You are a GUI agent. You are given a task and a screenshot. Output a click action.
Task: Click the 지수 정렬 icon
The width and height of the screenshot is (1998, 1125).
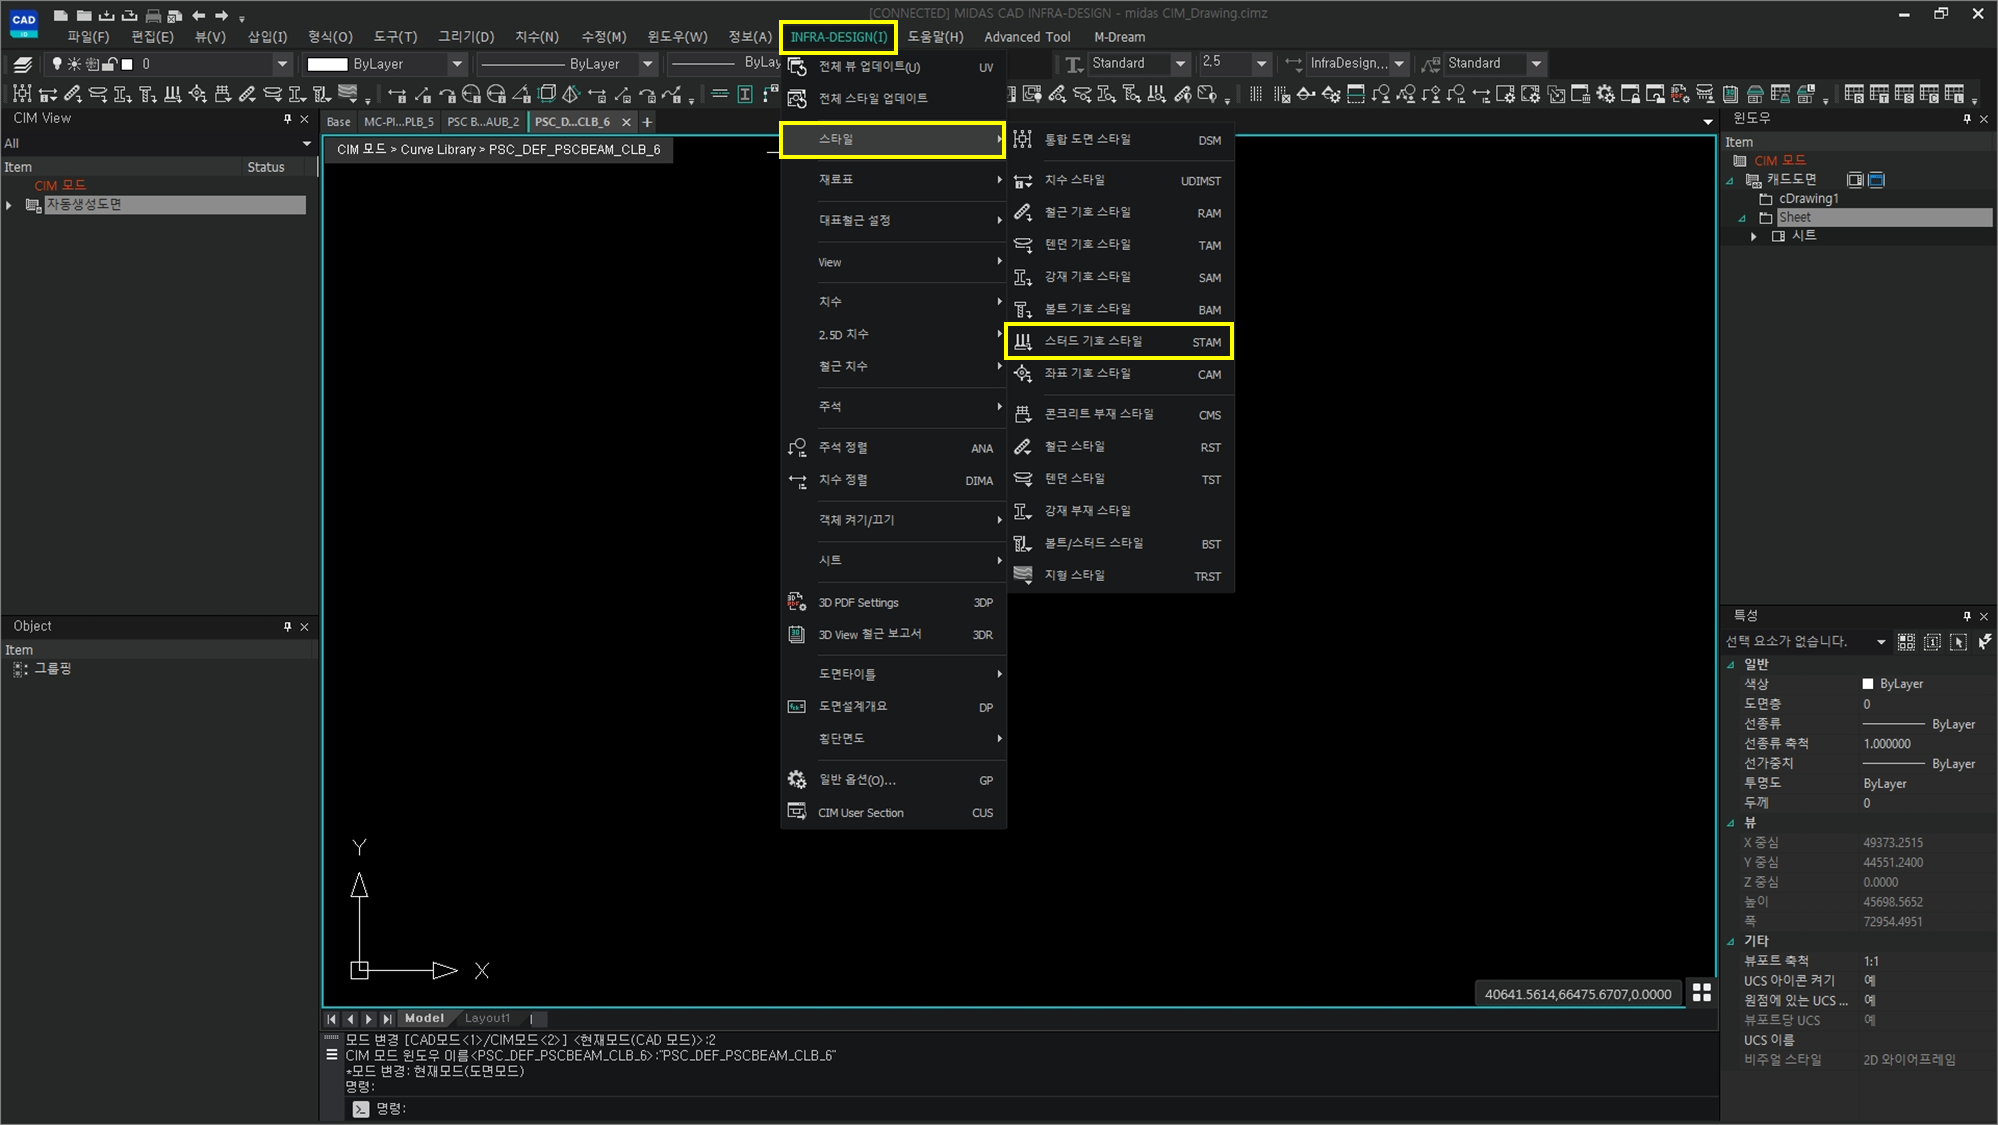[x=797, y=480]
